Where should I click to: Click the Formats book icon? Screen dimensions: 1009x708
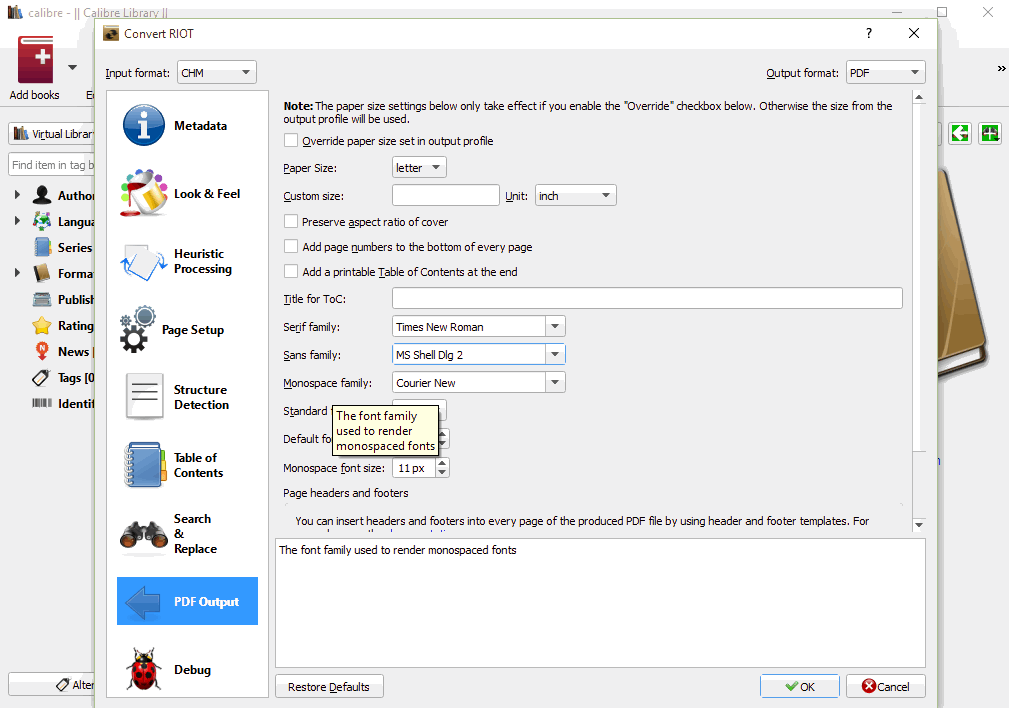tap(42, 273)
